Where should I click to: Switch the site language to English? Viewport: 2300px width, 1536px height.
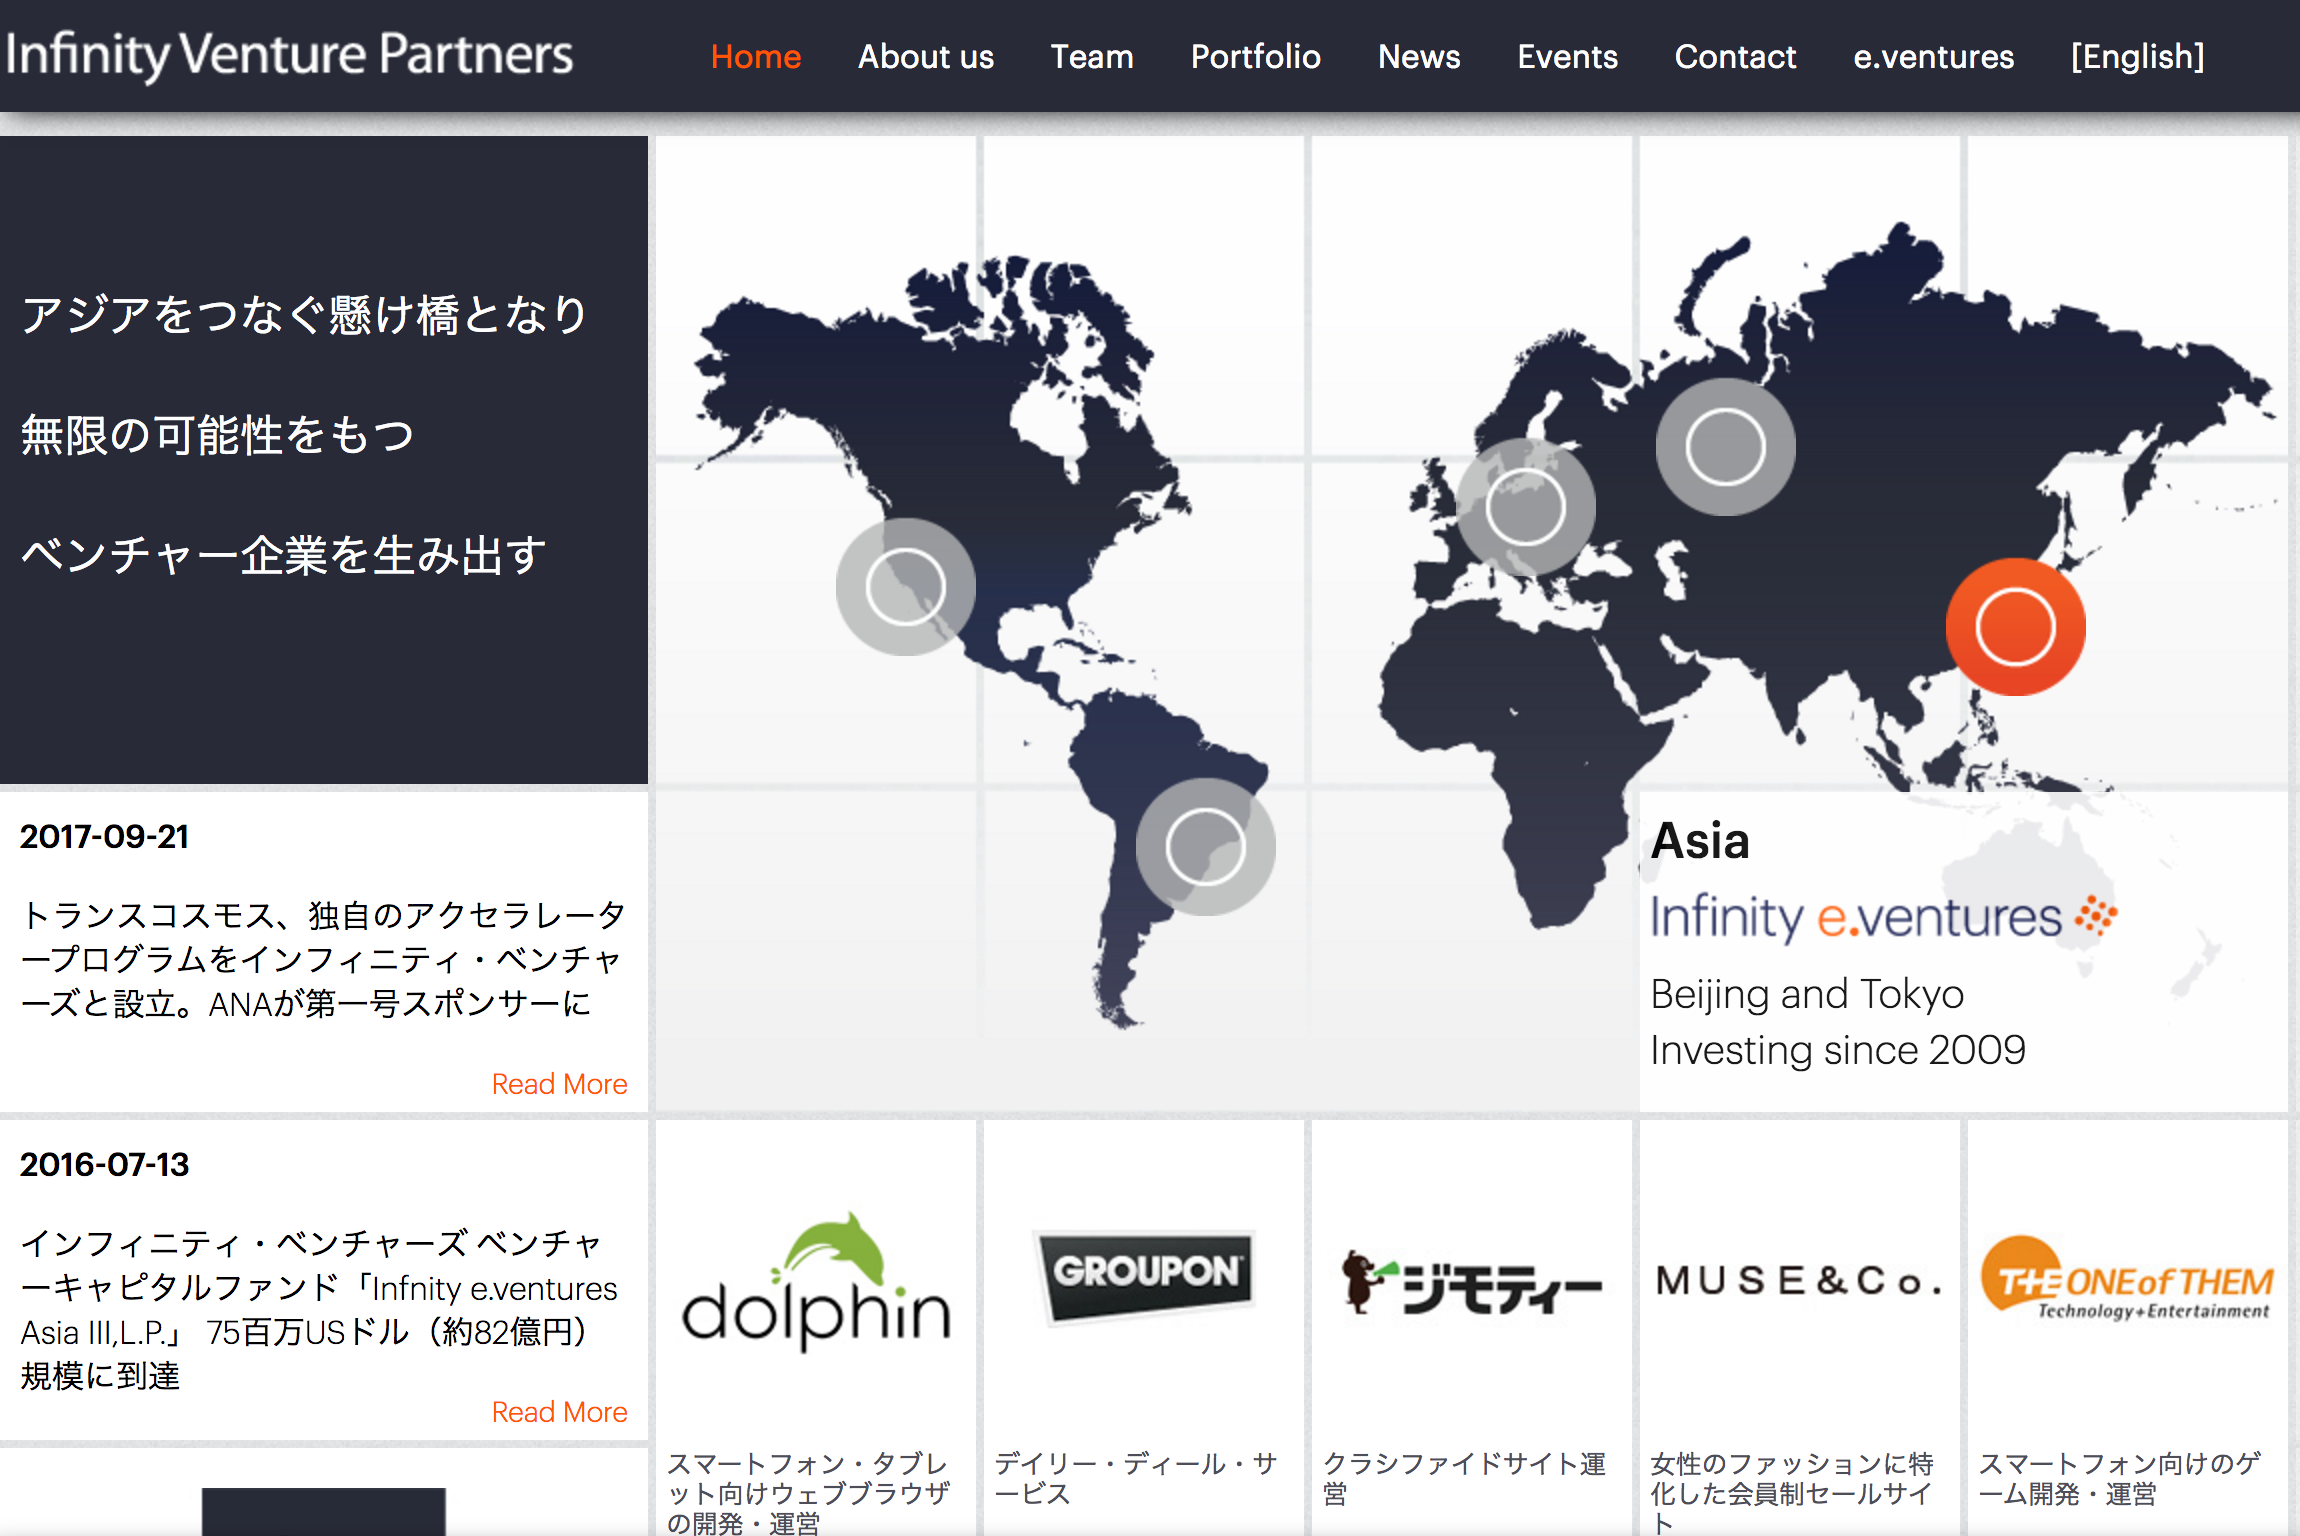(2138, 57)
